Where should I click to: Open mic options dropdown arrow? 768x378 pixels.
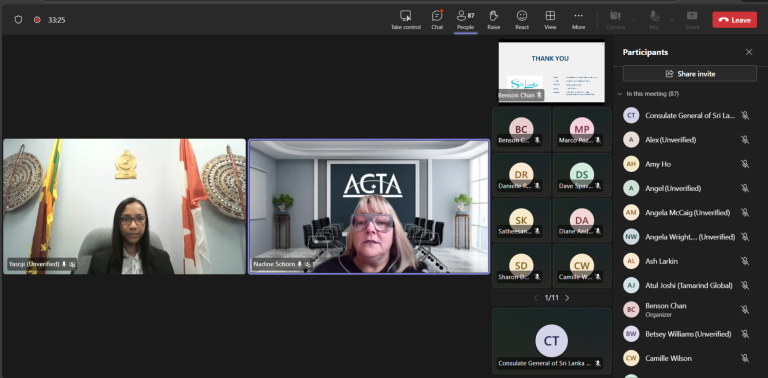672,20
